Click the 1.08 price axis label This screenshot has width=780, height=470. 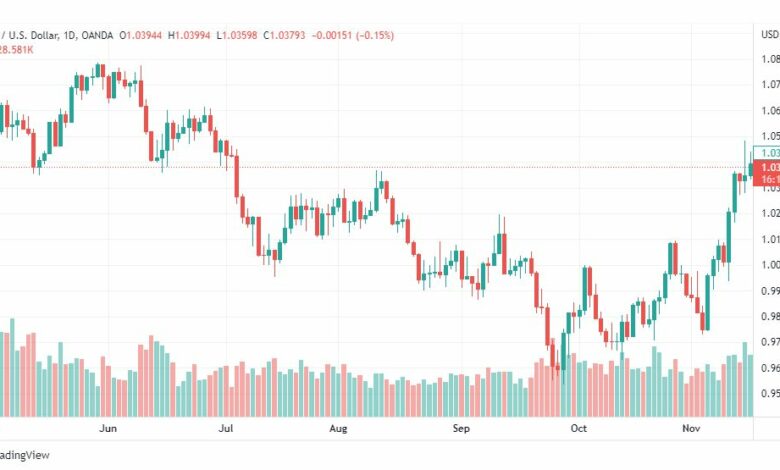[x=771, y=59]
